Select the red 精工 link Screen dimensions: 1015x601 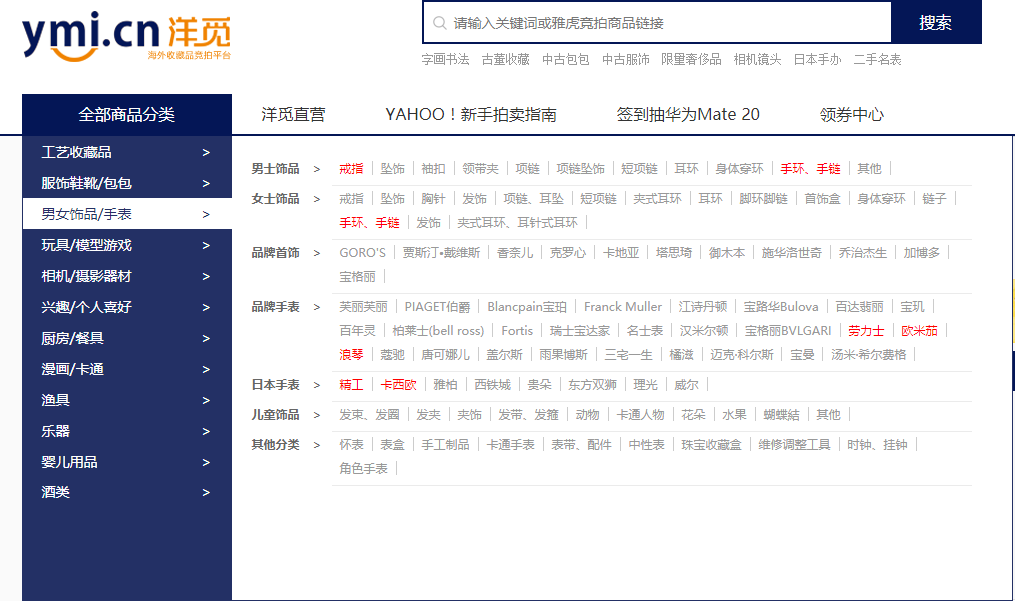351,385
